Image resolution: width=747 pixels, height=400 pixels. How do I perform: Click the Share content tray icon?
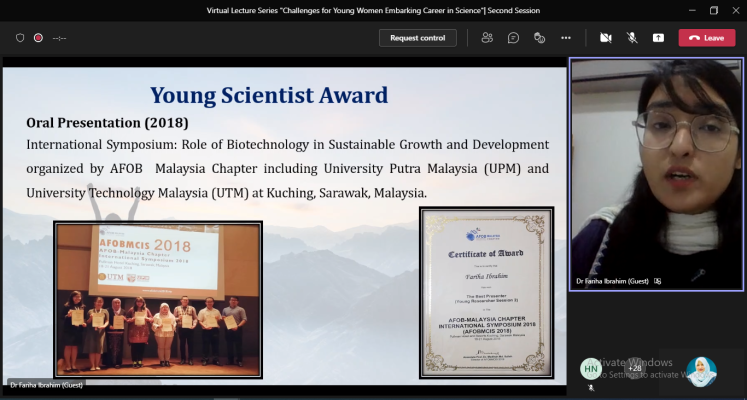pyautogui.click(x=658, y=38)
